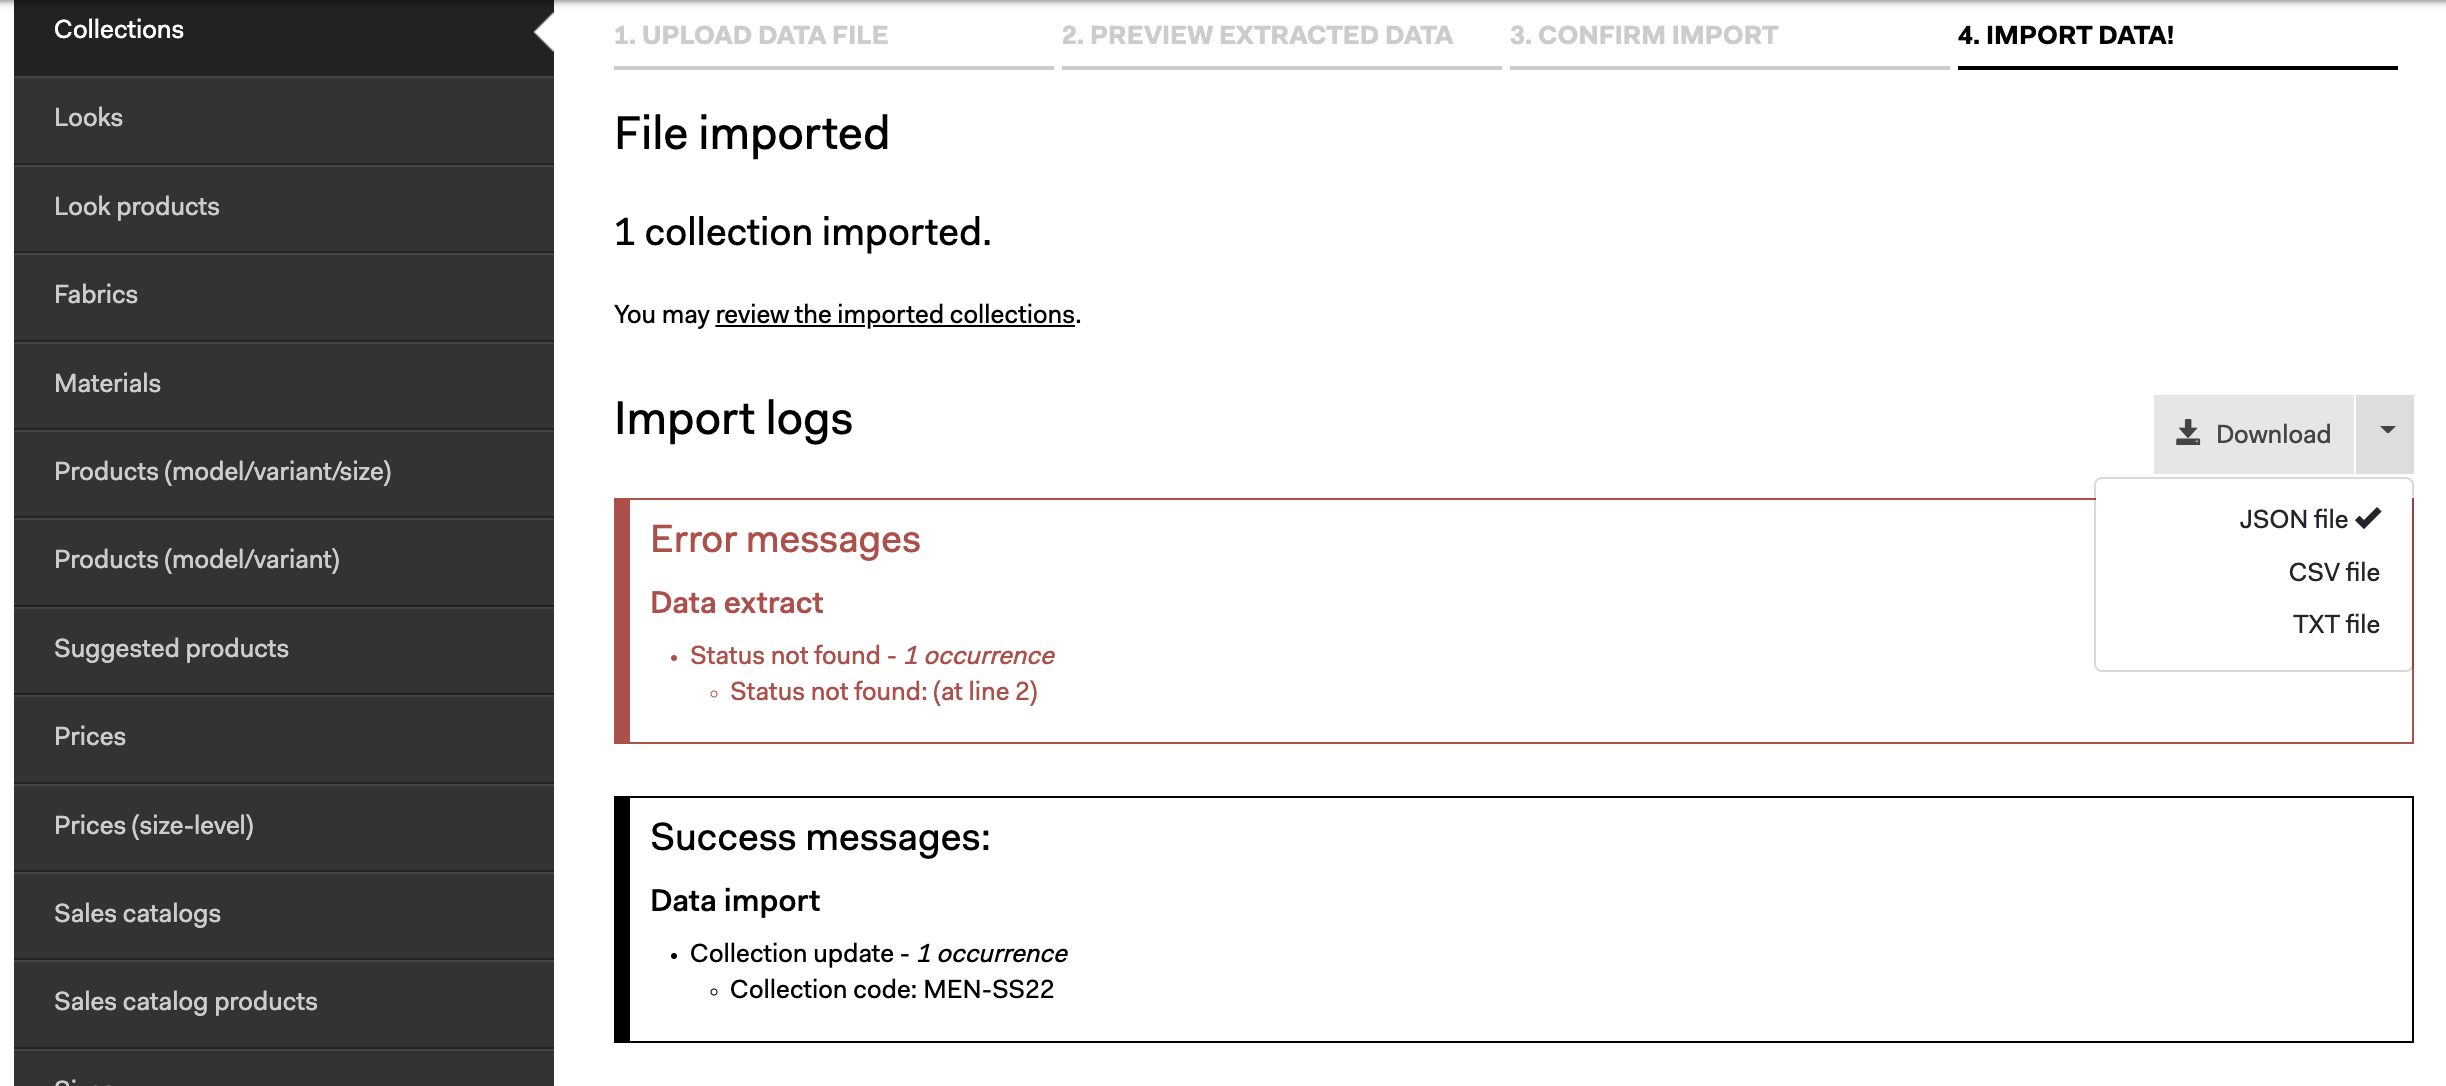
Task: Choose CSV file from the dropdown
Action: tap(2333, 572)
